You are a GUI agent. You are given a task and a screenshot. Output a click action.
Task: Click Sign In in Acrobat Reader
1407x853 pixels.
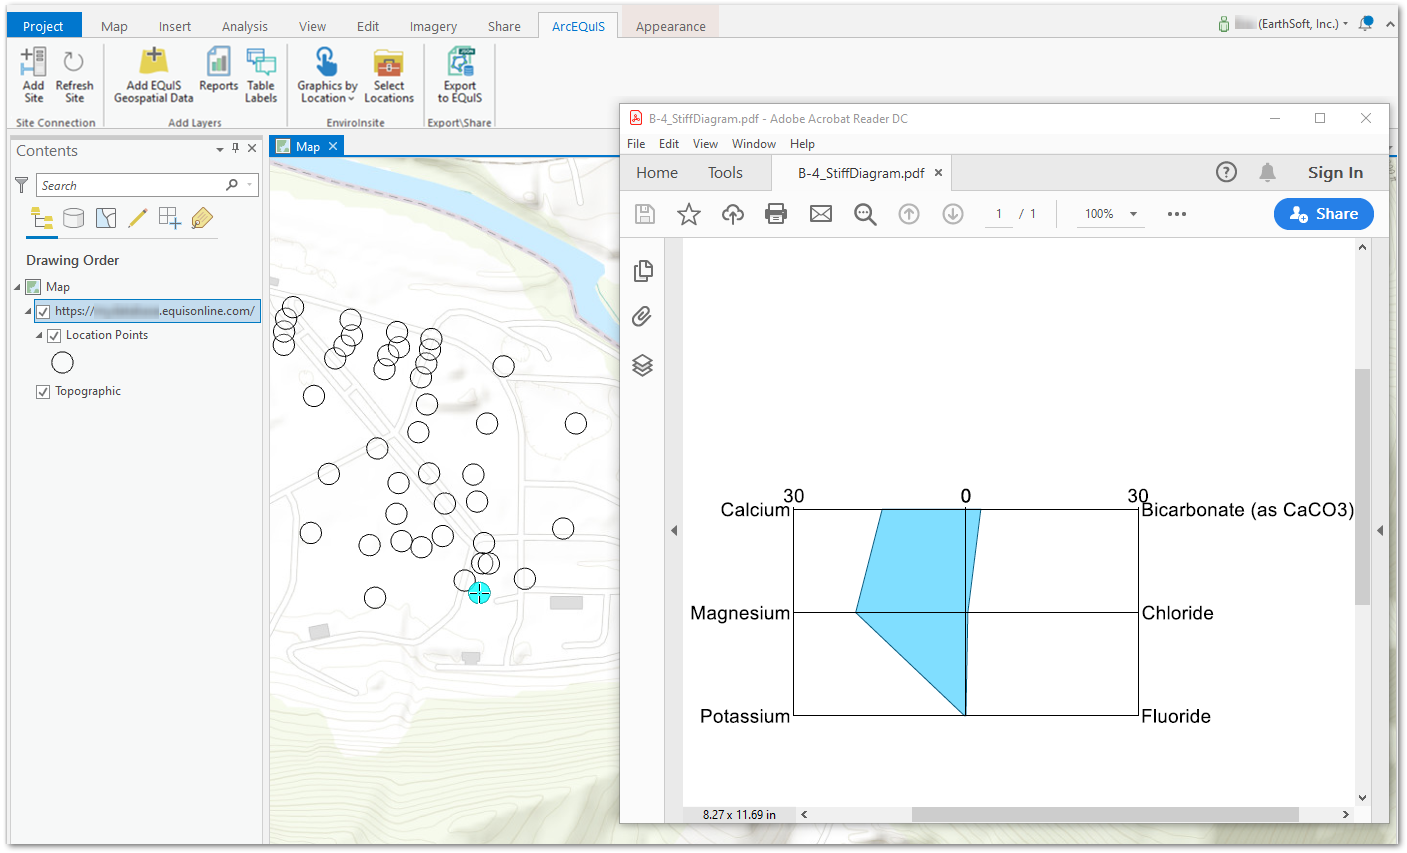click(1335, 173)
